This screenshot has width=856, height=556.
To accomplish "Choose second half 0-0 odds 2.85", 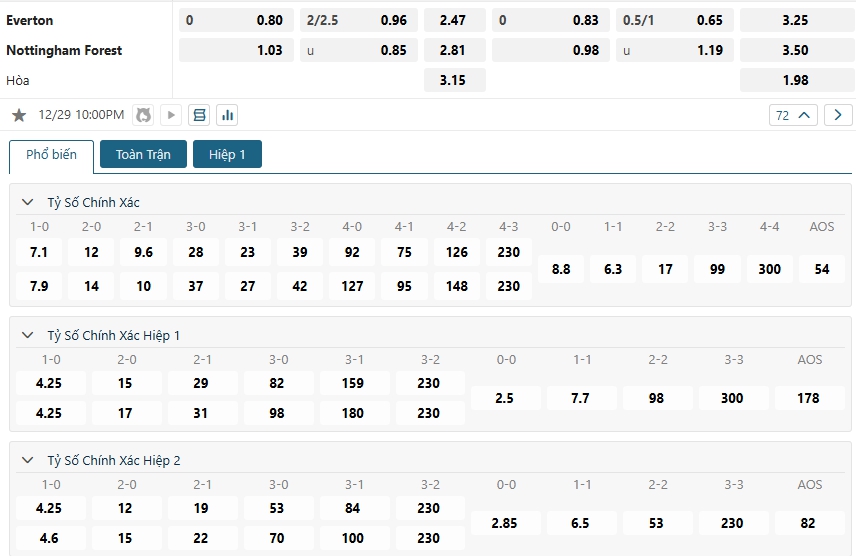I will pyautogui.click(x=504, y=523).
